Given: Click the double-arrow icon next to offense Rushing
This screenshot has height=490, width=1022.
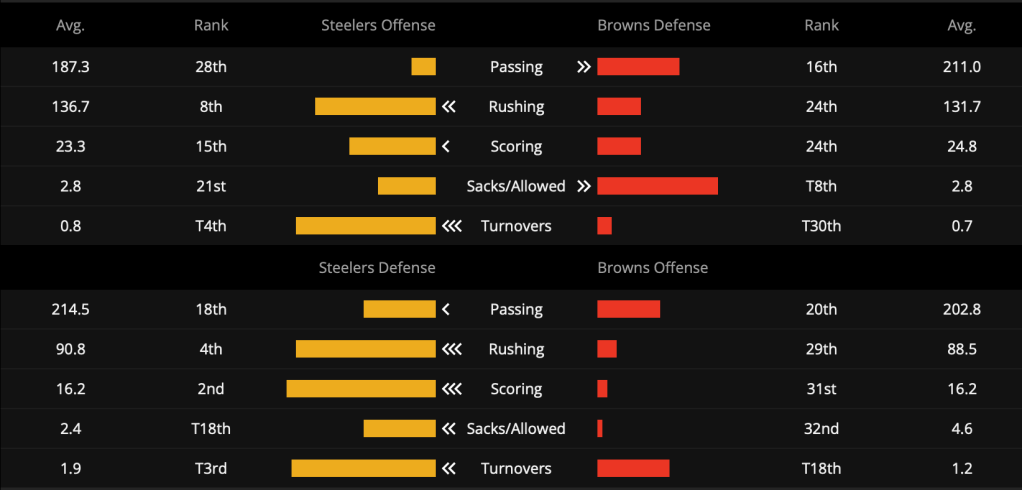Looking at the screenshot, I should click(x=448, y=106).
